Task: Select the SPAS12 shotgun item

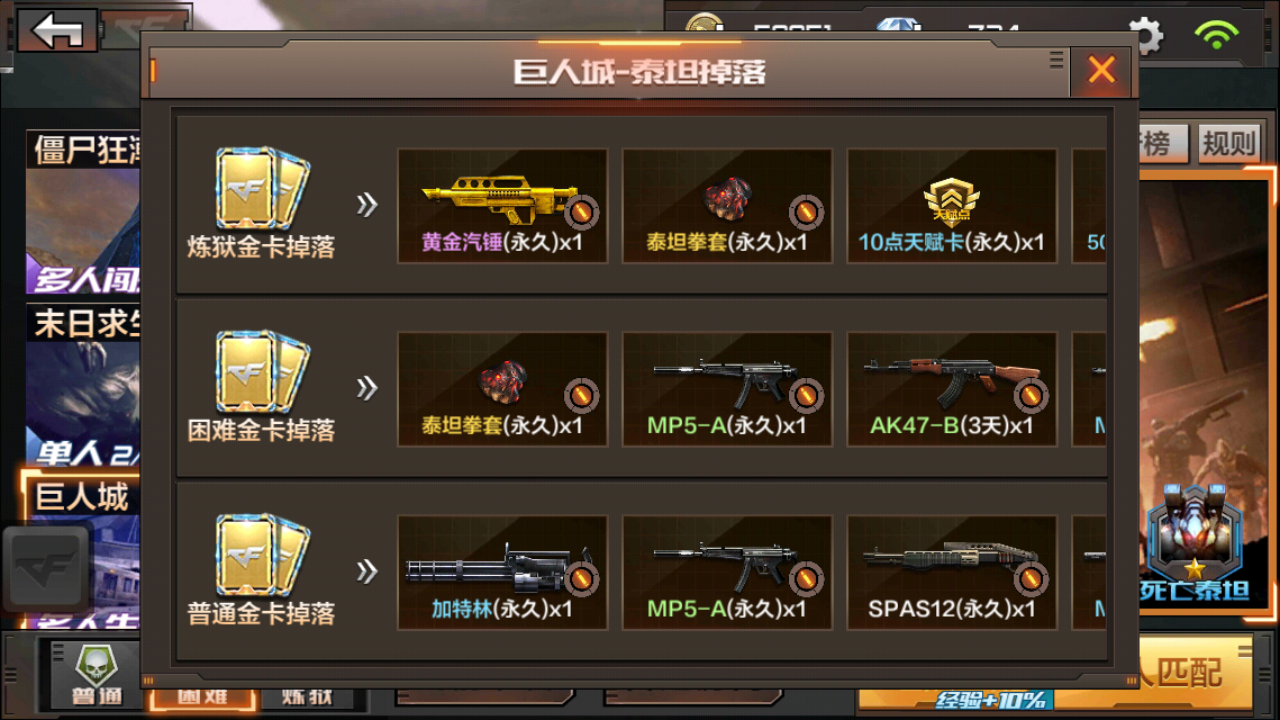Action: pyautogui.click(x=952, y=572)
